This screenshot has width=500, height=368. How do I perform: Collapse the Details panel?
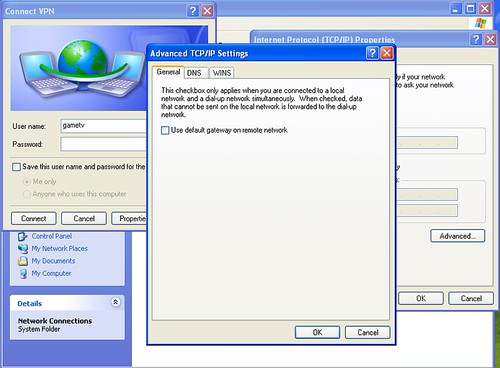[115, 302]
